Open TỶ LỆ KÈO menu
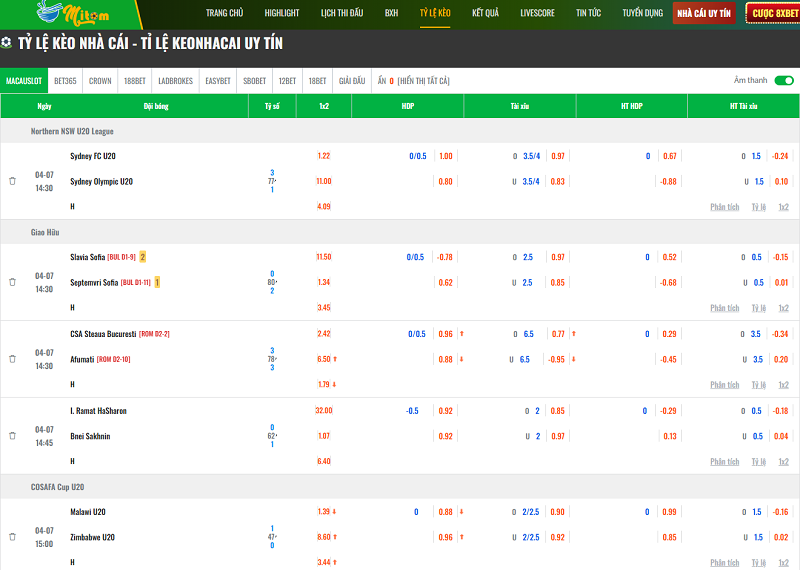The width and height of the screenshot is (800, 570). 435,13
